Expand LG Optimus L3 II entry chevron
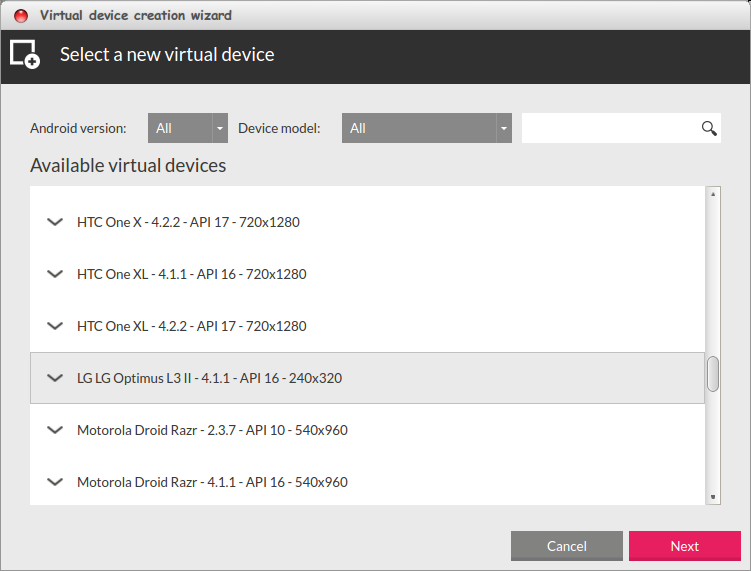Viewport: 751px width, 571px height. (55, 378)
